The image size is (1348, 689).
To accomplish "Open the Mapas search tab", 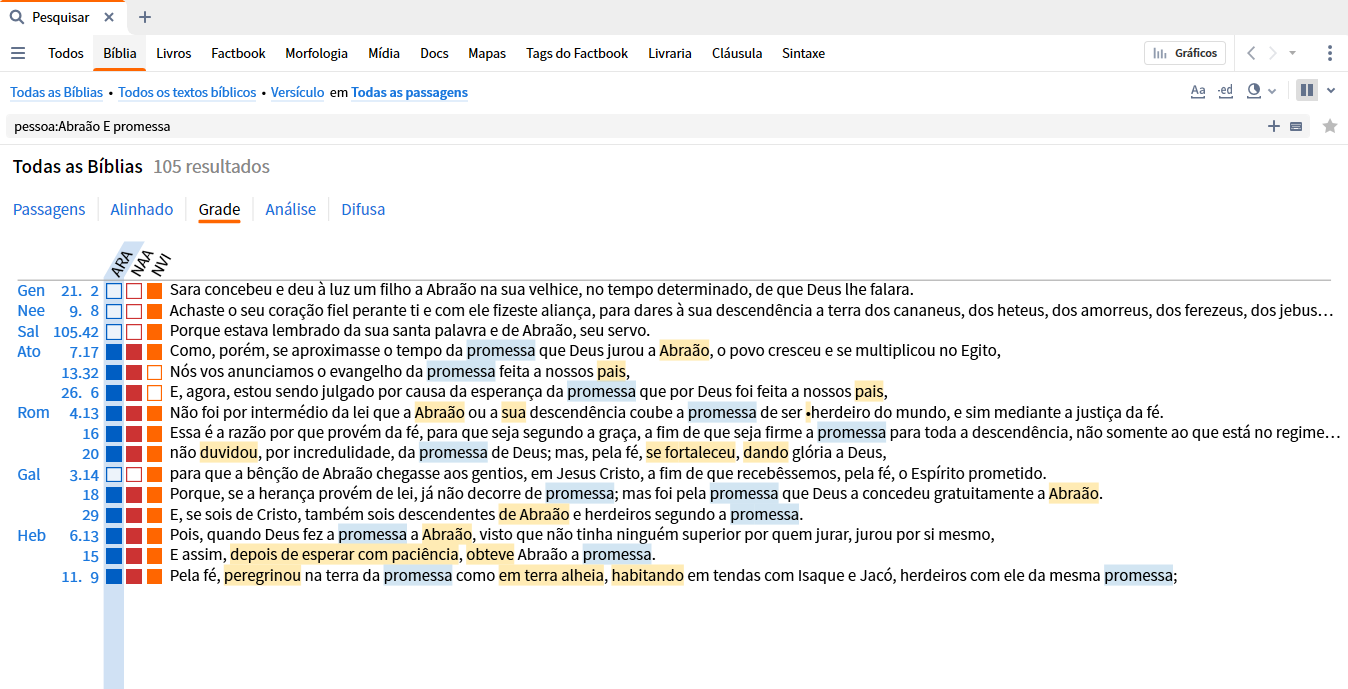I will coord(487,53).
